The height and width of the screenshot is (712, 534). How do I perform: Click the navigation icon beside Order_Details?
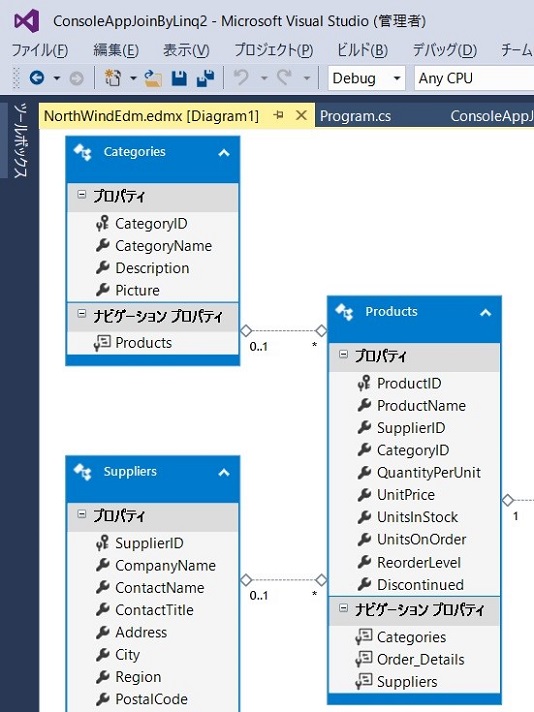[x=364, y=659]
